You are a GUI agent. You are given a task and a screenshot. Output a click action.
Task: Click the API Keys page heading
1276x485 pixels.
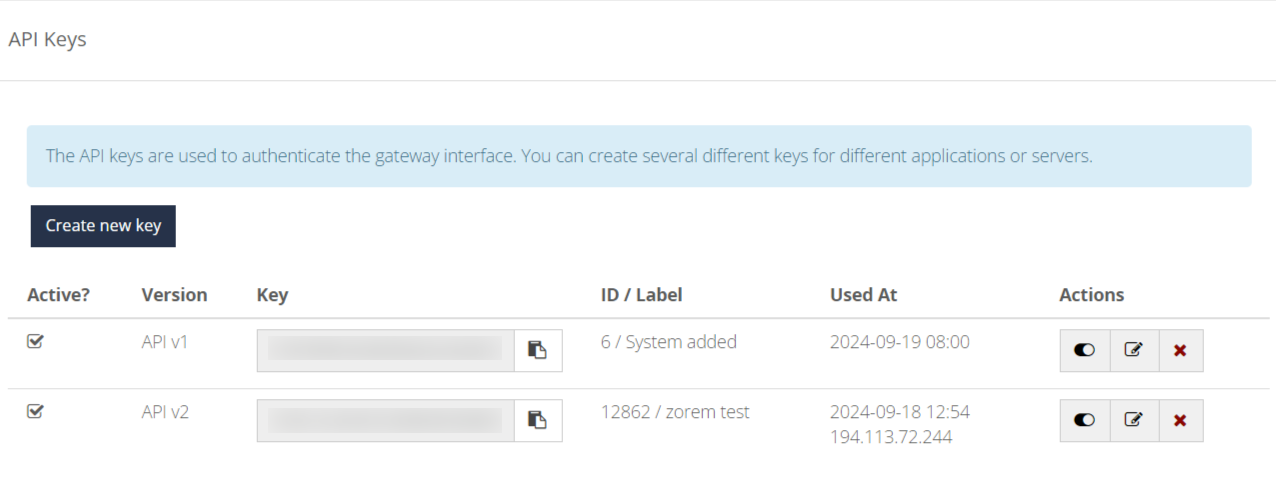click(47, 40)
